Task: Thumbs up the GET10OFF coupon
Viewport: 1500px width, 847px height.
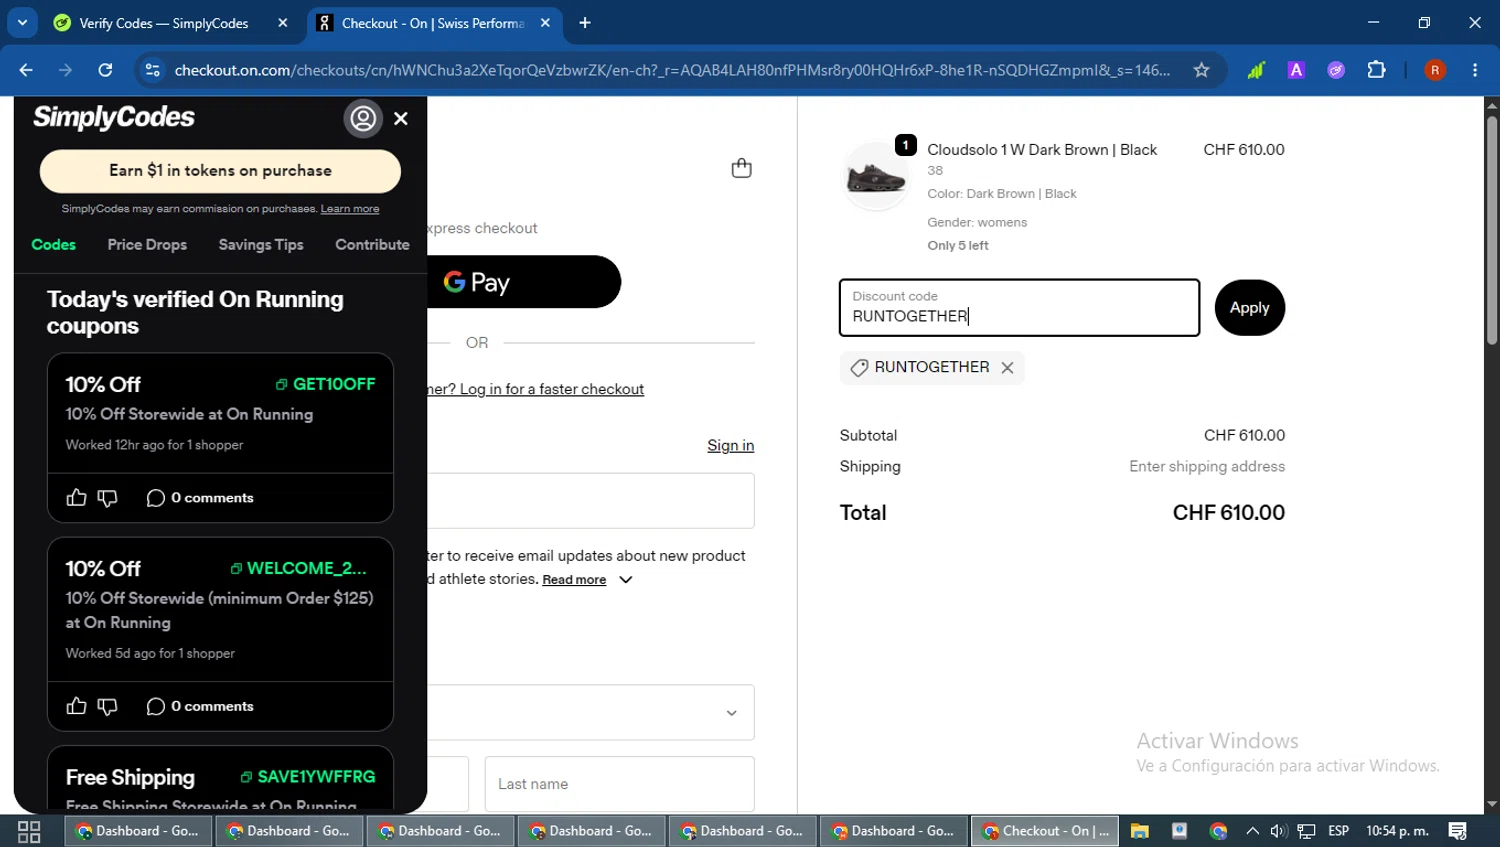Action: (76, 498)
